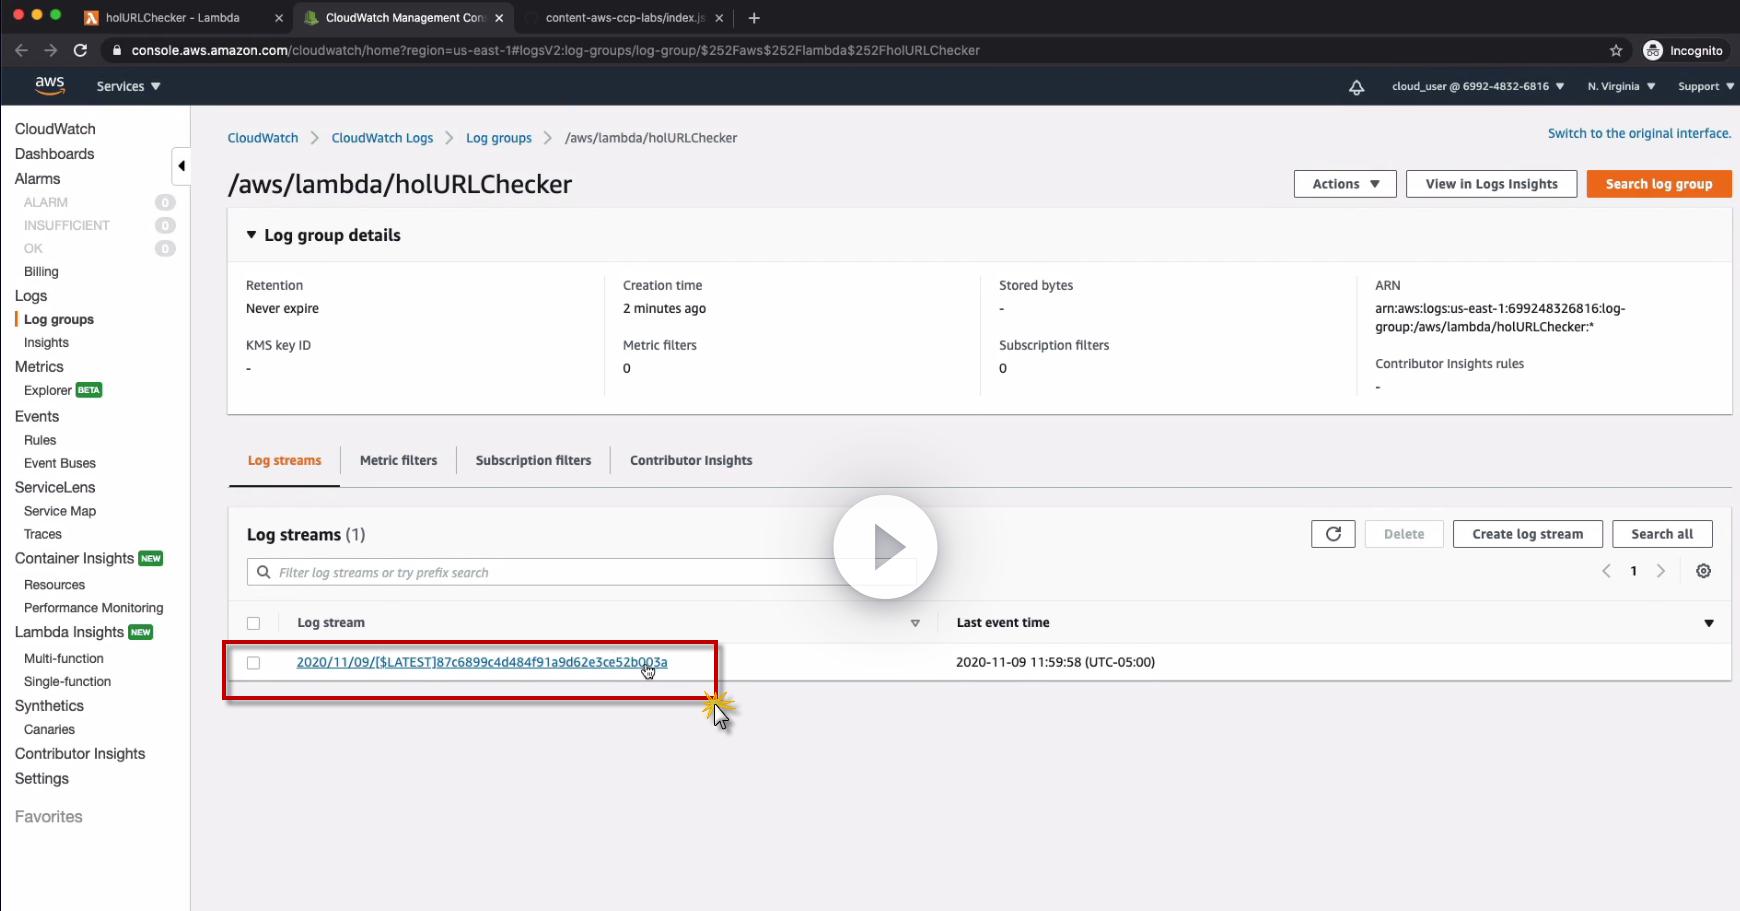Open Dashboards in the sidebar
This screenshot has height=911, width=1740.
pos(55,154)
